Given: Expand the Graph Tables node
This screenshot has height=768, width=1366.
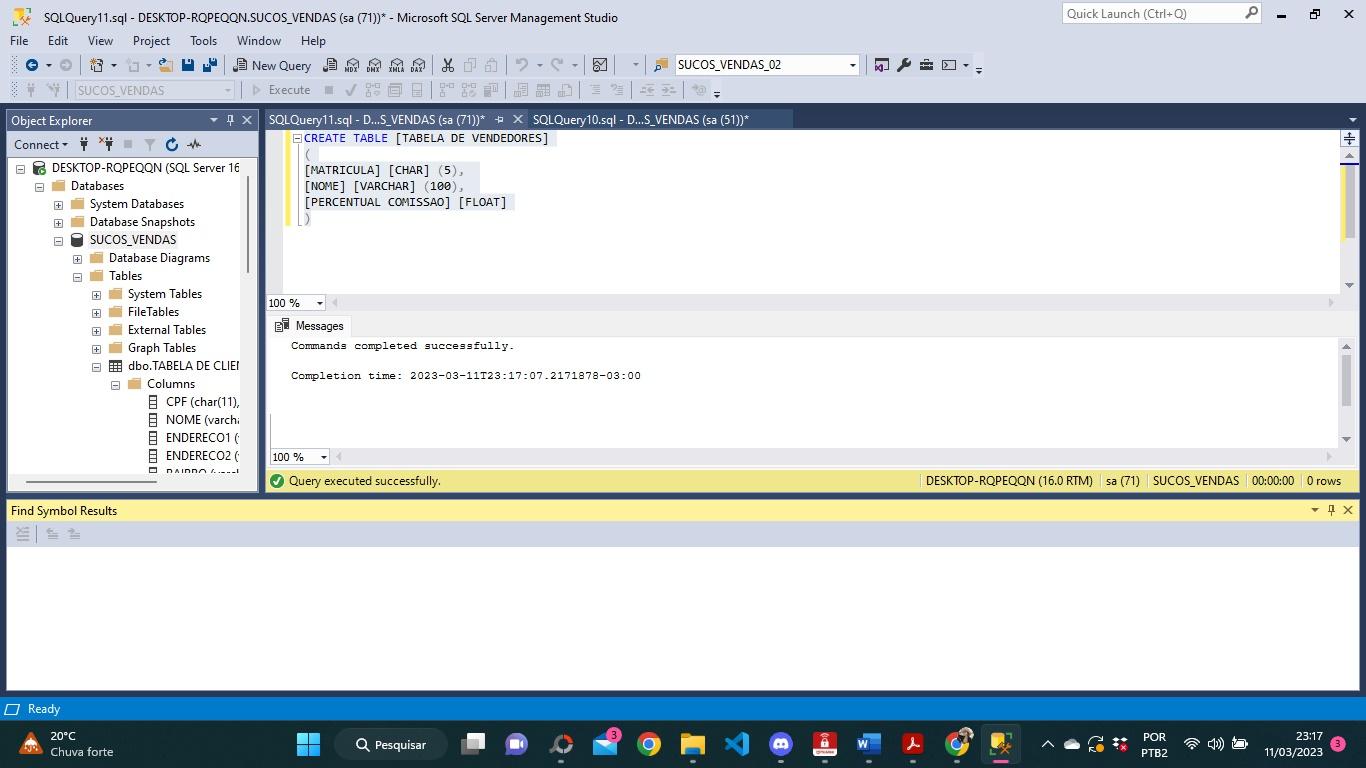Looking at the screenshot, I should 96,348.
